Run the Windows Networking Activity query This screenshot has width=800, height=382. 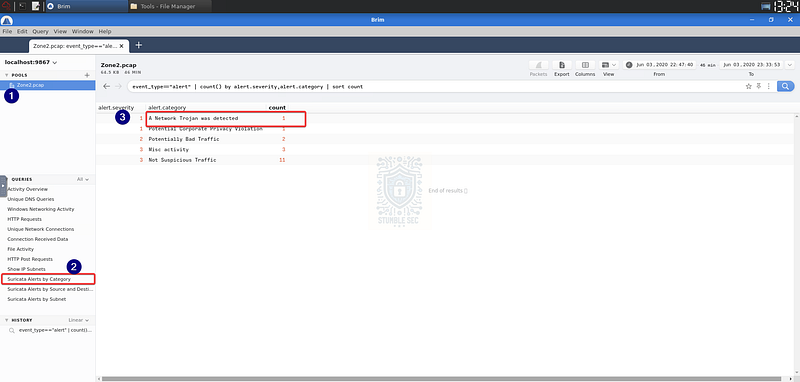tap(41, 209)
